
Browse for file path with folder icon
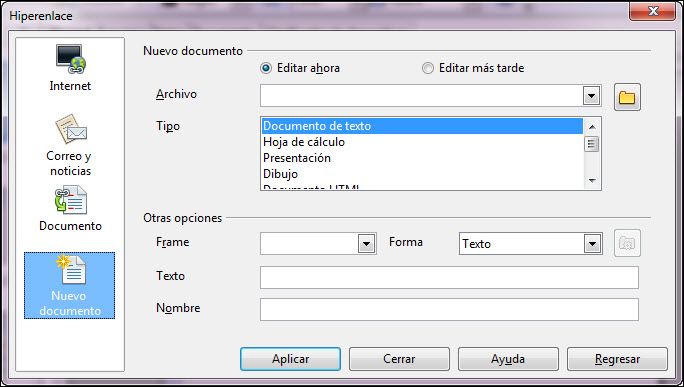tap(627, 97)
